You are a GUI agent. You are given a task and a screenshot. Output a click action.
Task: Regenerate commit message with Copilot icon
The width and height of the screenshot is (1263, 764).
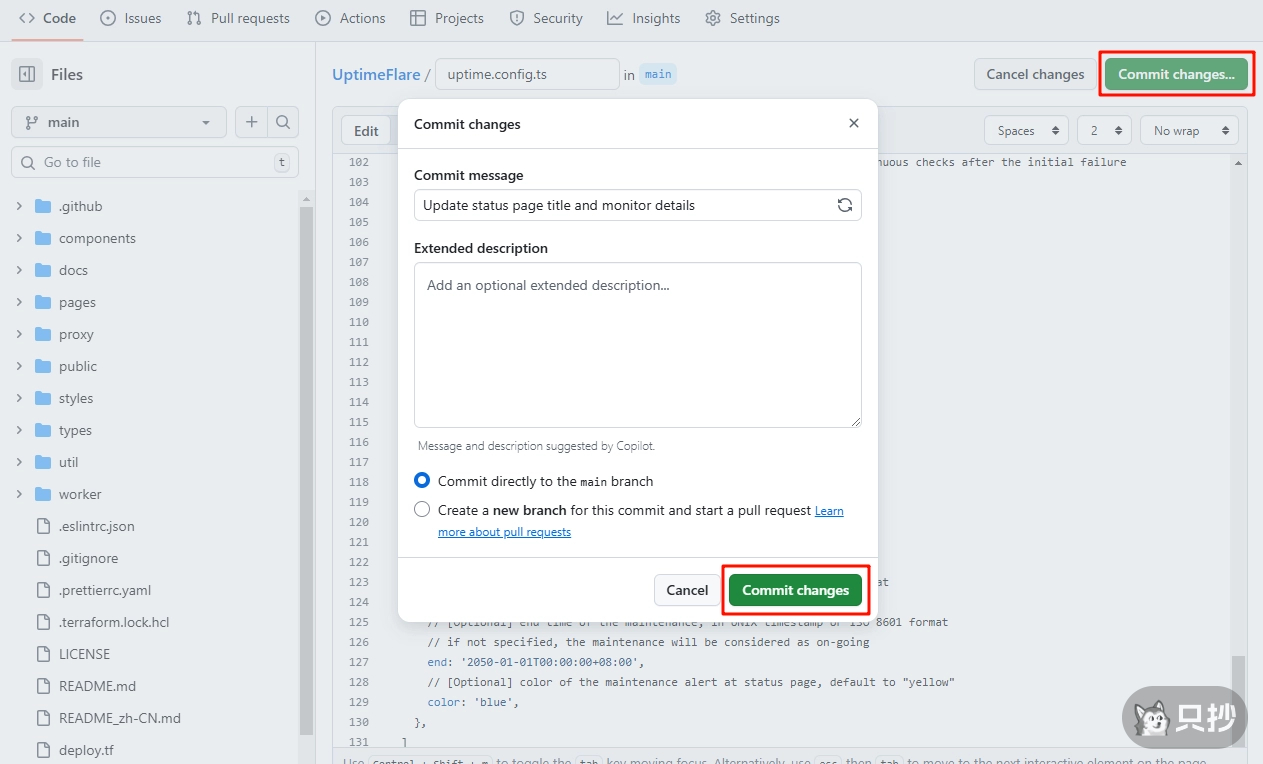coord(845,205)
